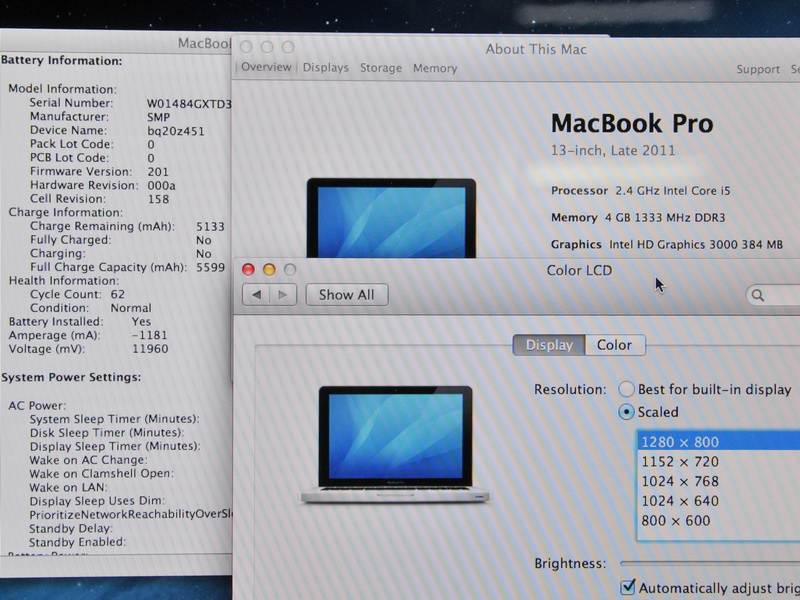Click the Processor 2.4 GHz Intel Core i5 line
800x600 pixels.
[640, 191]
